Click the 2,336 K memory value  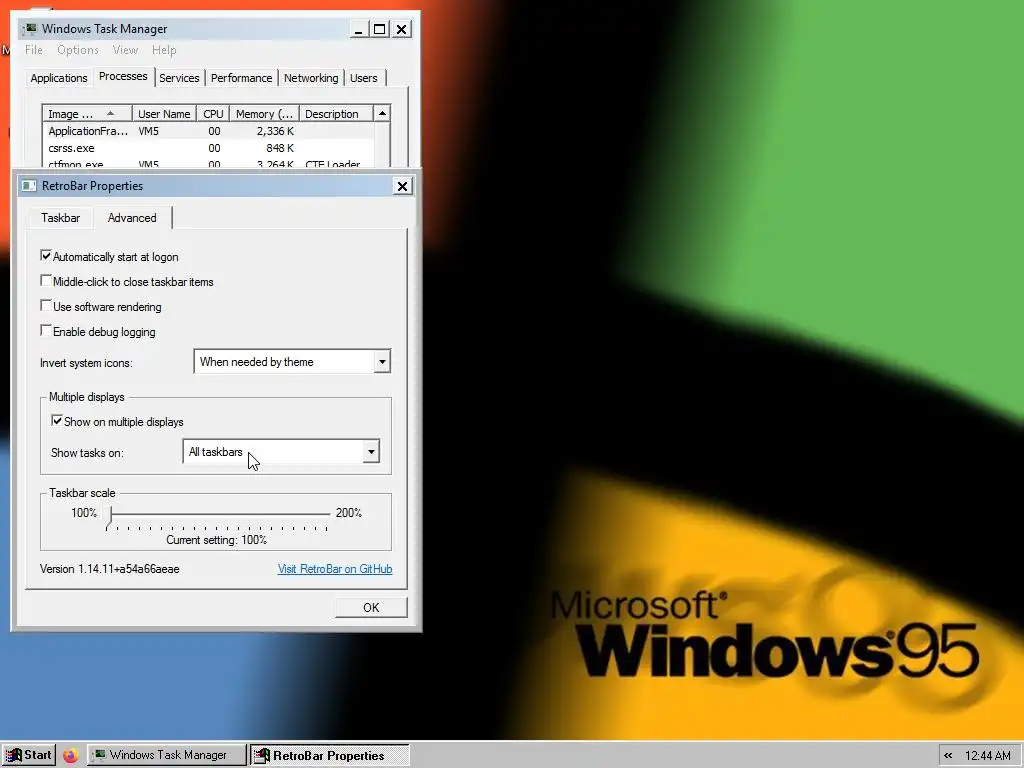[x=275, y=131]
